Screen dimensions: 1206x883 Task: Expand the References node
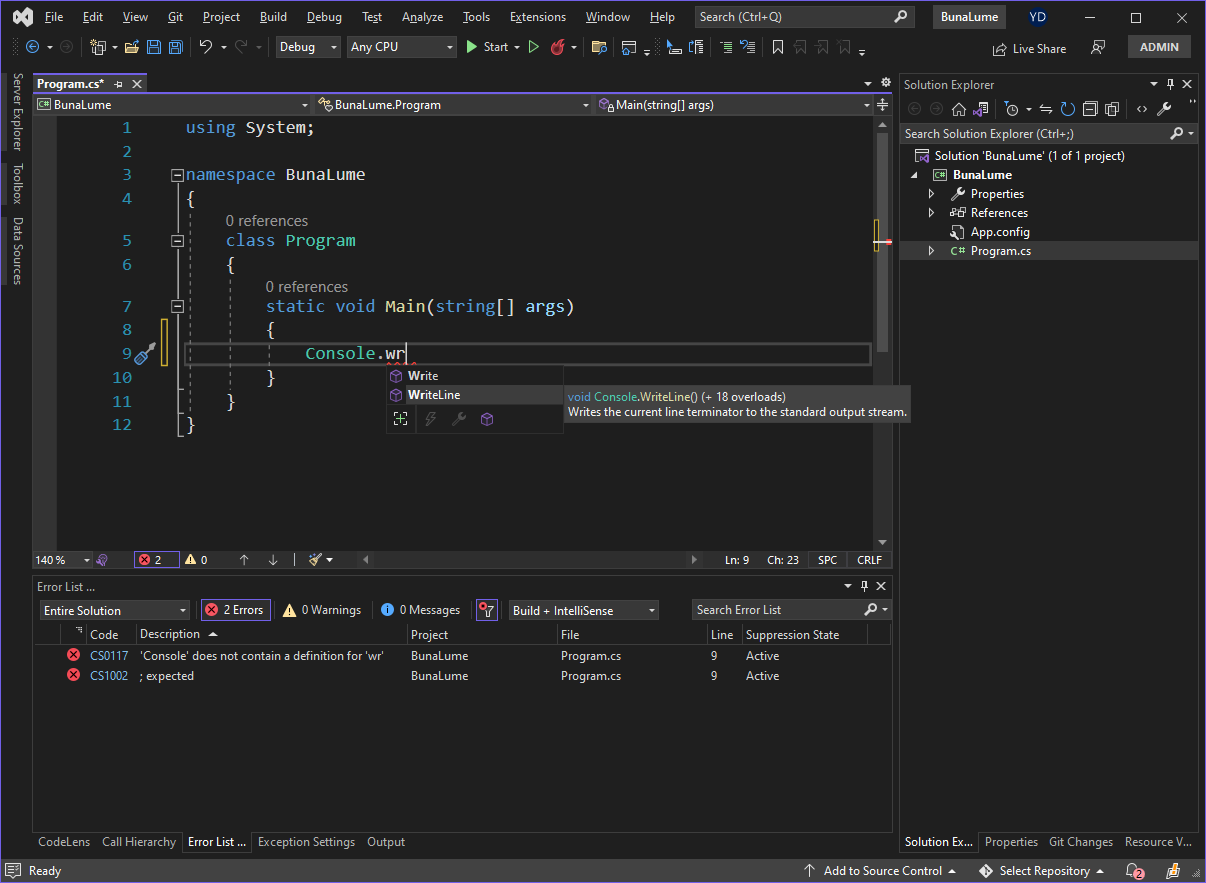coord(931,213)
